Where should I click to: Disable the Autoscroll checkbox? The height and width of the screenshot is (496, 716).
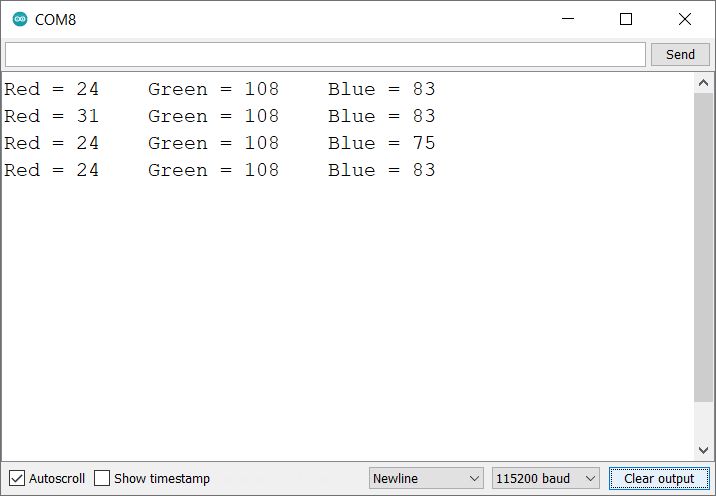[x=17, y=478]
